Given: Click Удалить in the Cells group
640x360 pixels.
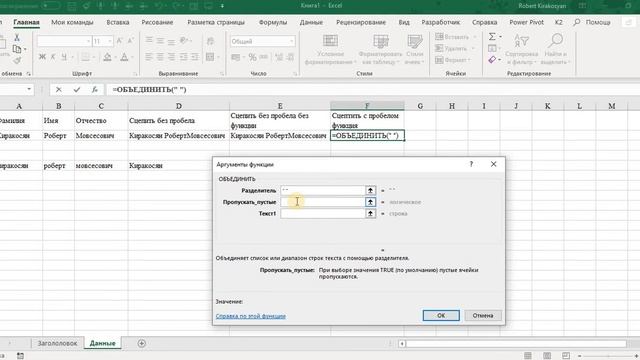Looking at the screenshot, I should coord(455,48).
